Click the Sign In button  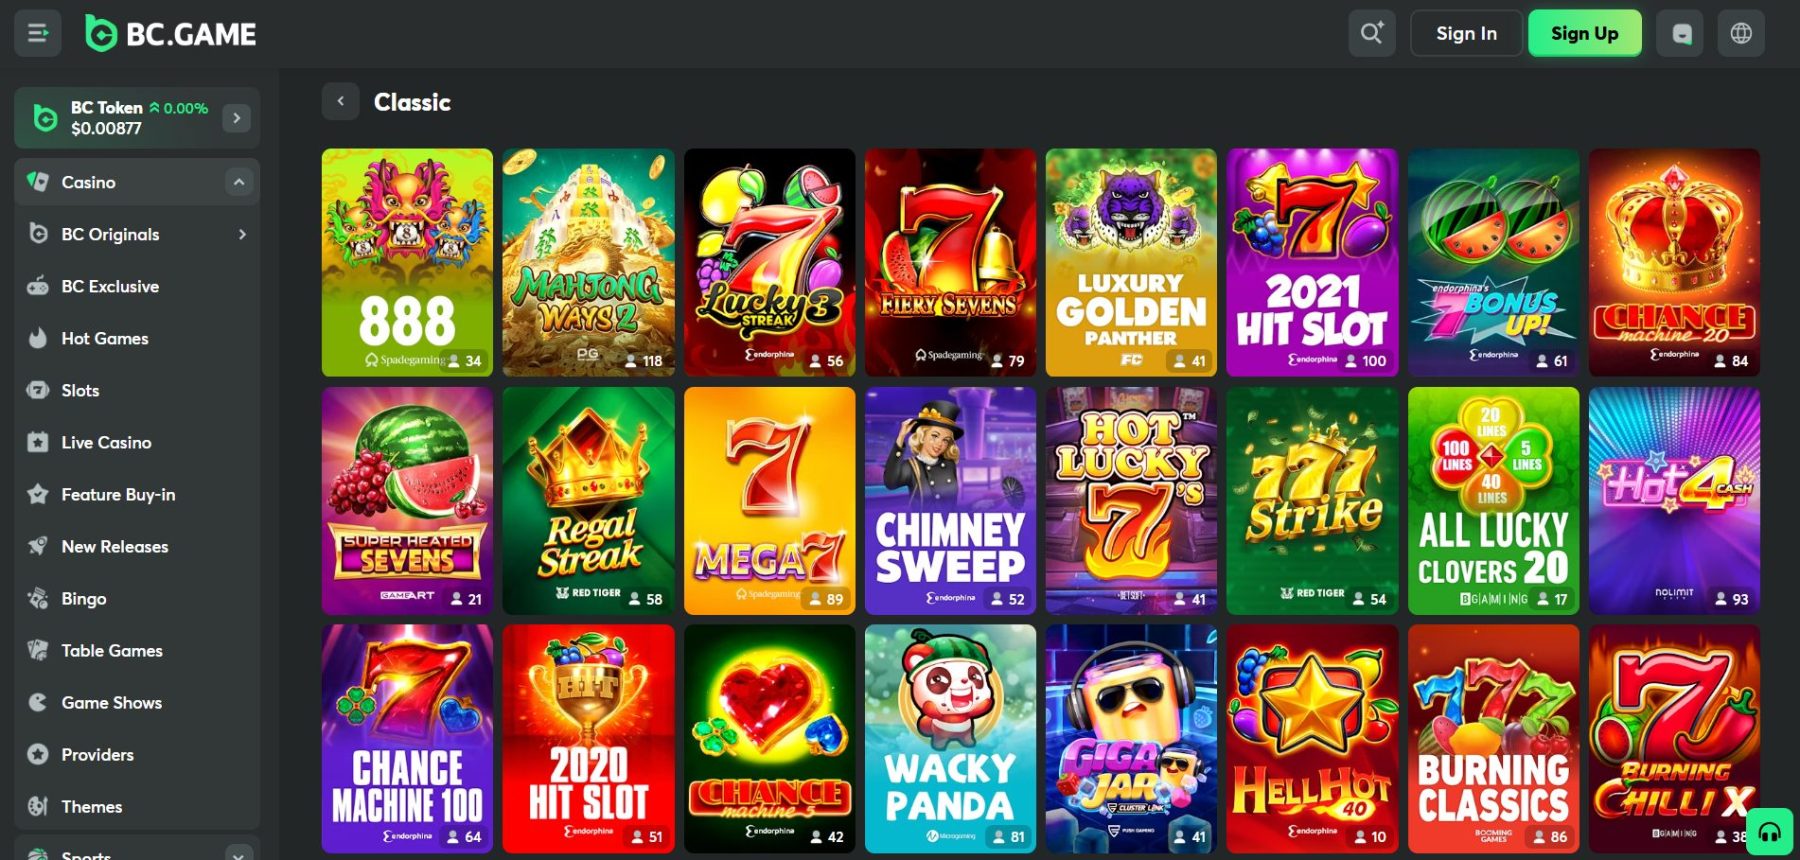tap(1466, 34)
